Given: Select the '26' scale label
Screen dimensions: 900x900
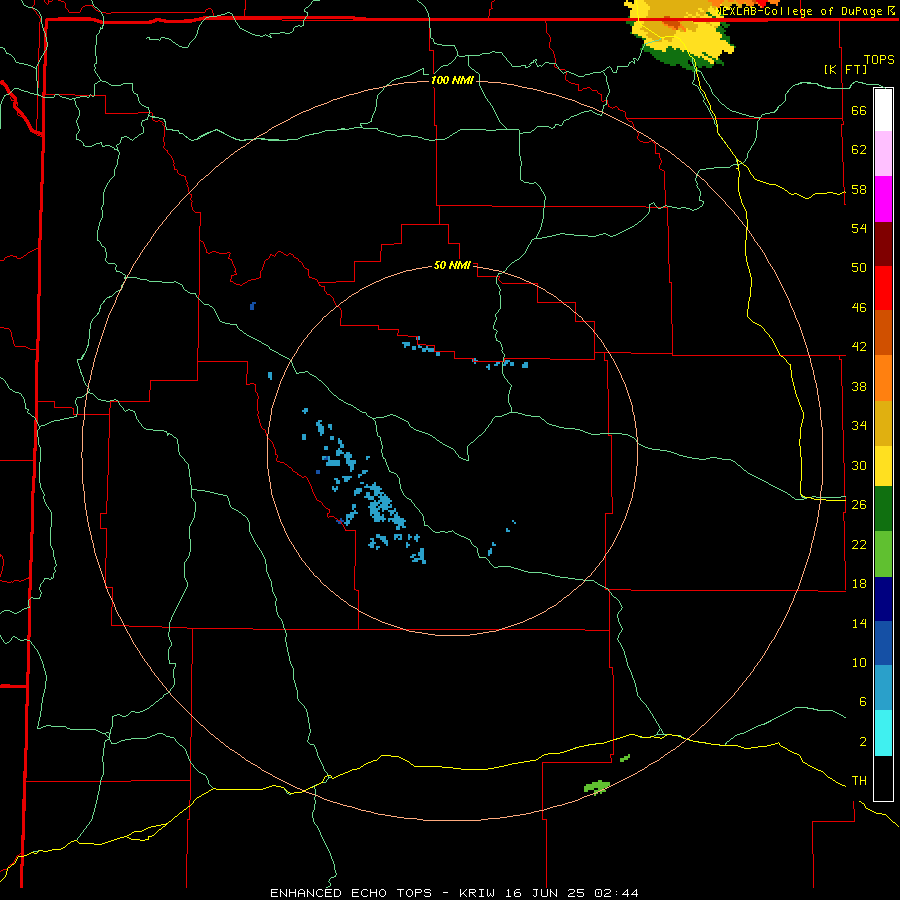Looking at the screenshot, I should [859, 505].
